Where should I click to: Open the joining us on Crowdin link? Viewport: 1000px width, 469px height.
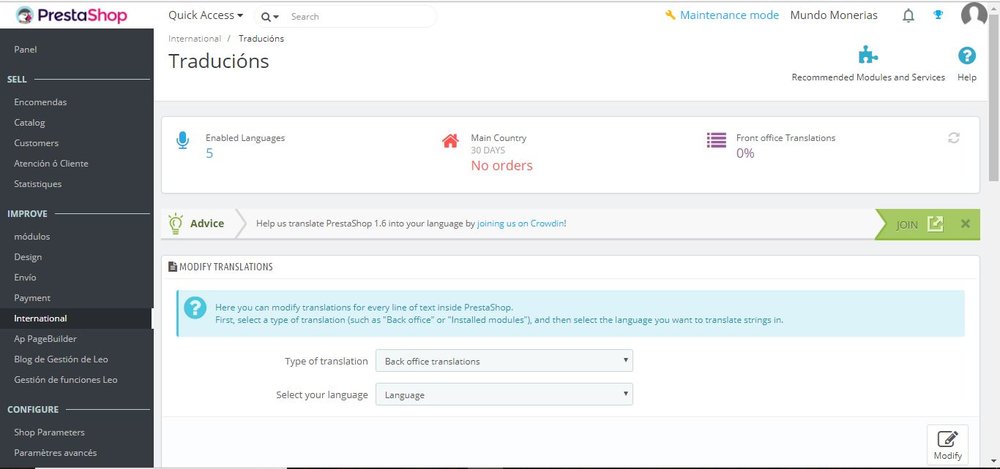click(521, 224)
